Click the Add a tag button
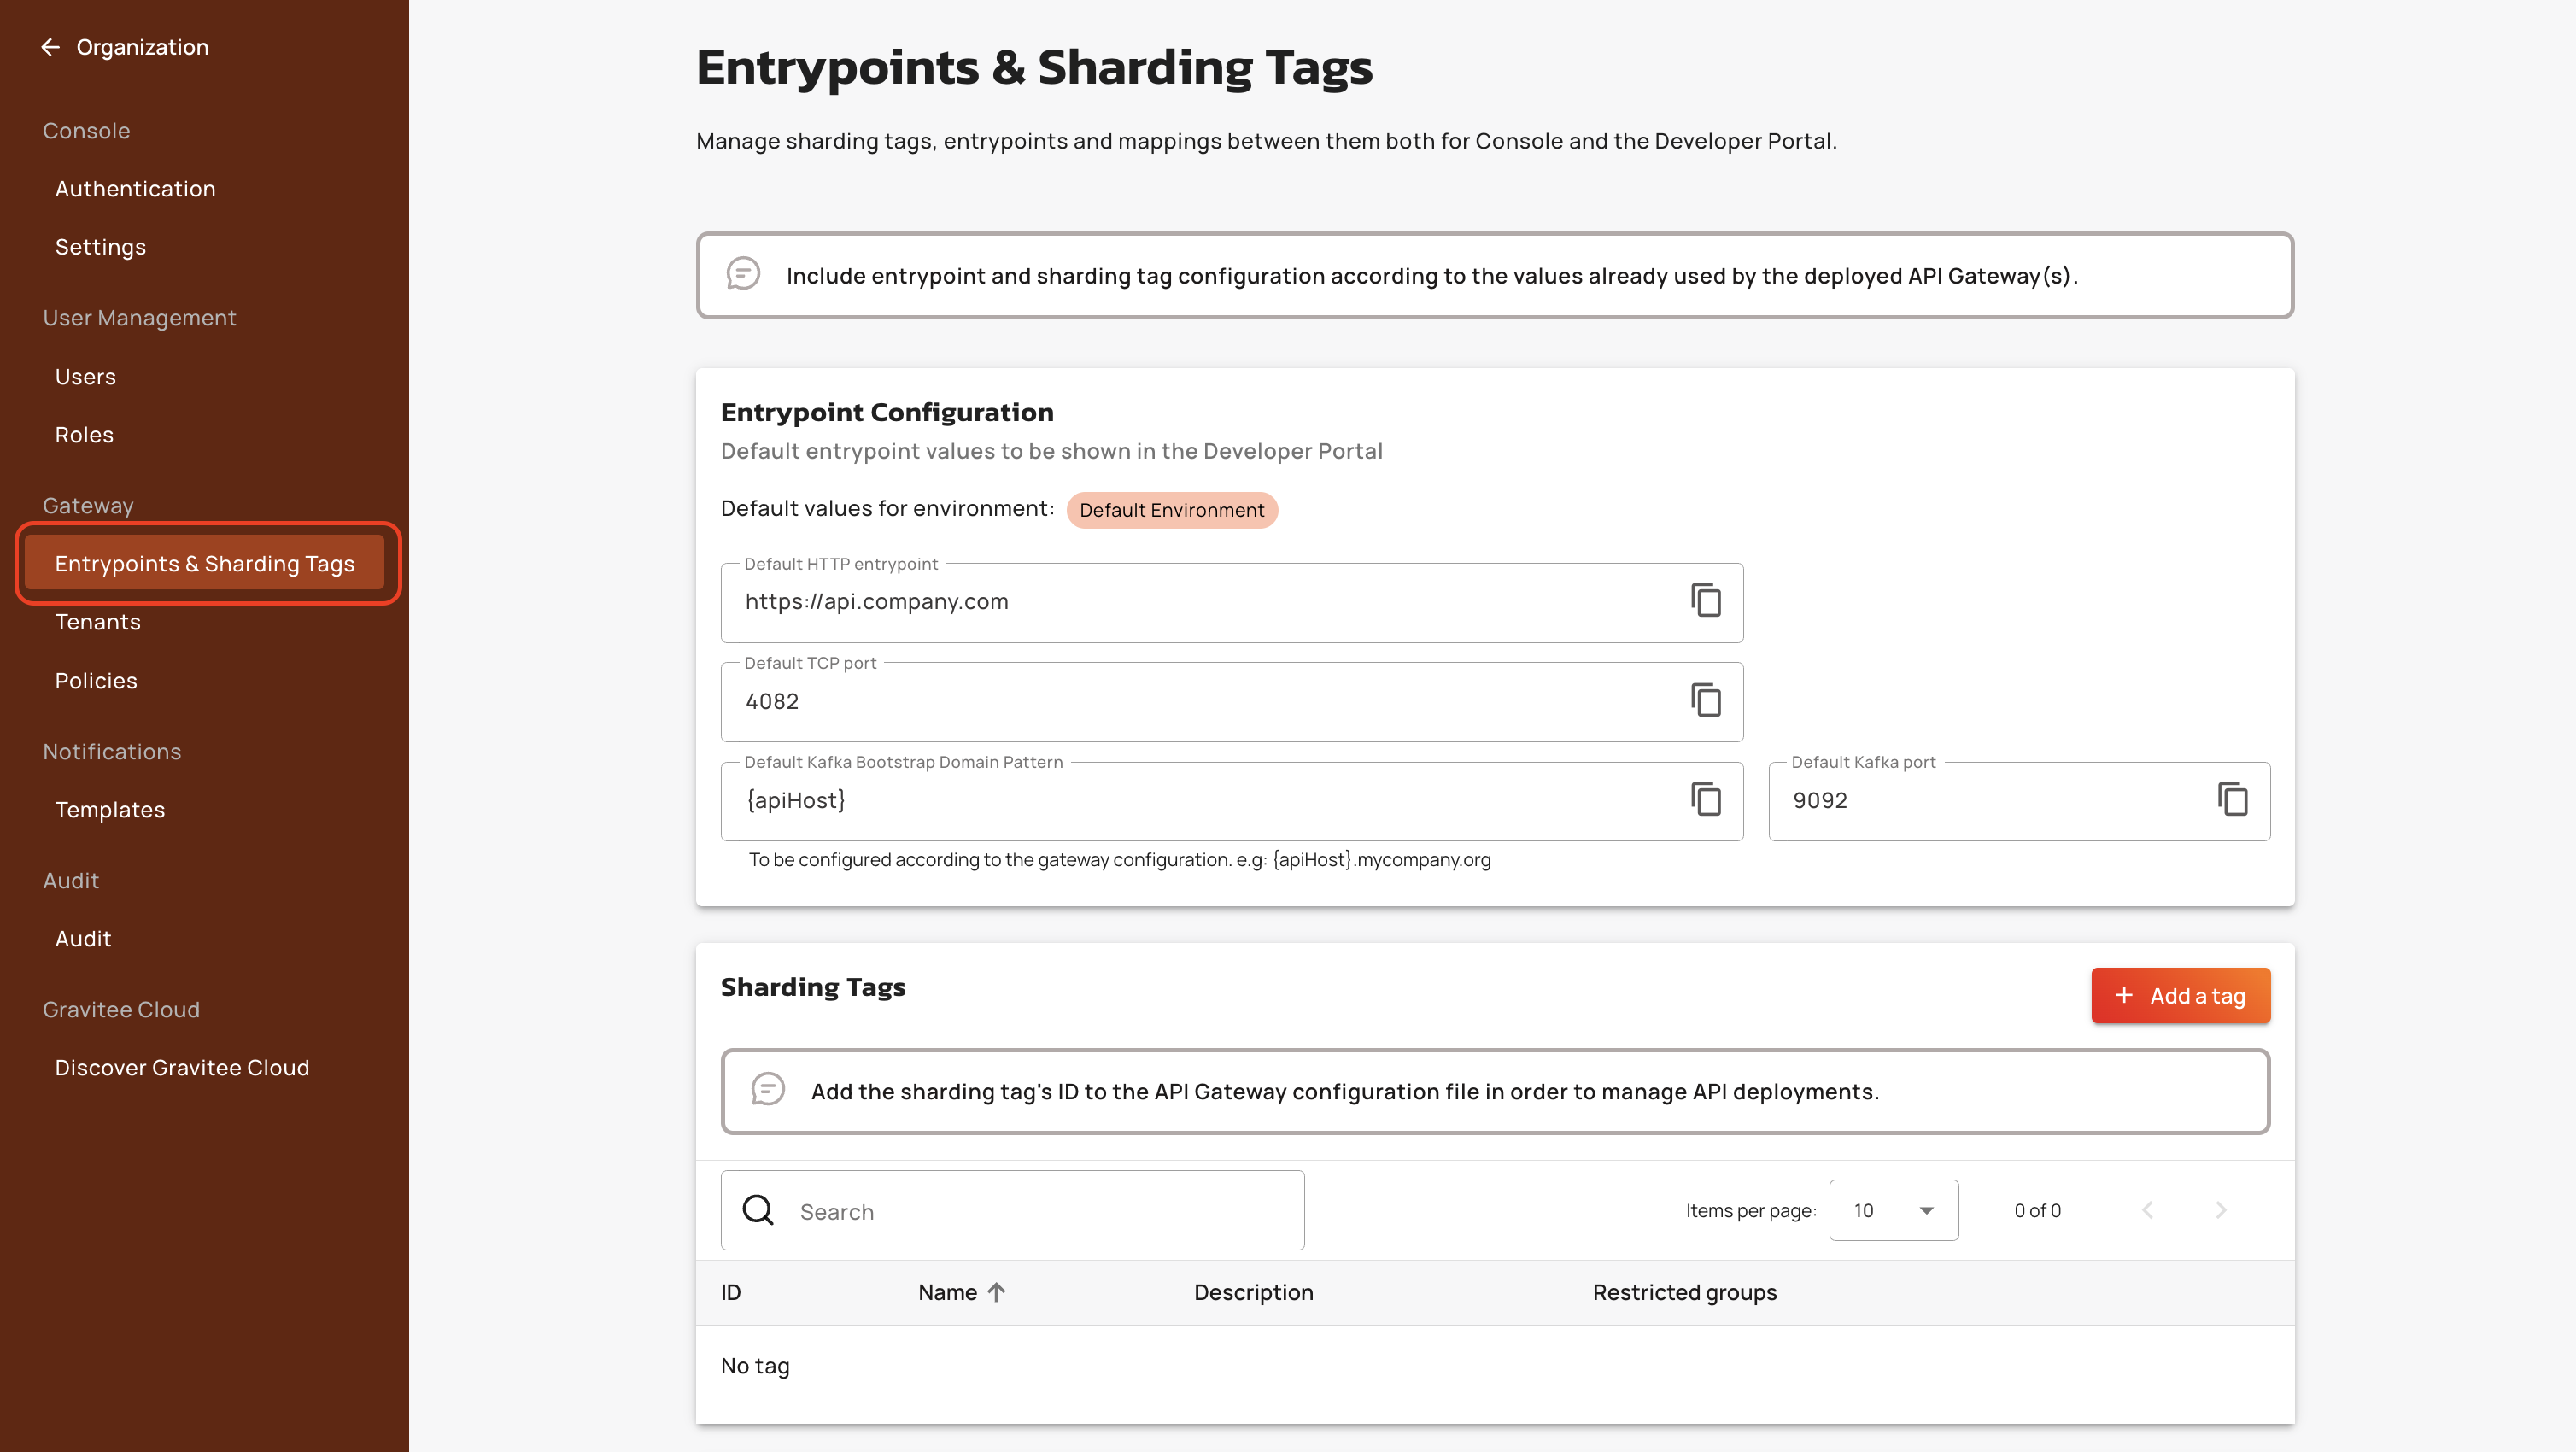 (2180, 996)
